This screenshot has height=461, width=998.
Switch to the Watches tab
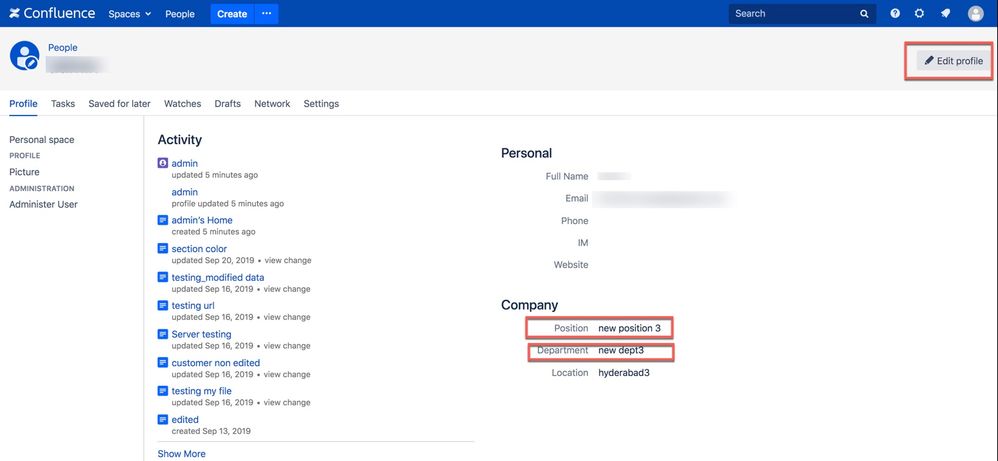click(183, 104)
